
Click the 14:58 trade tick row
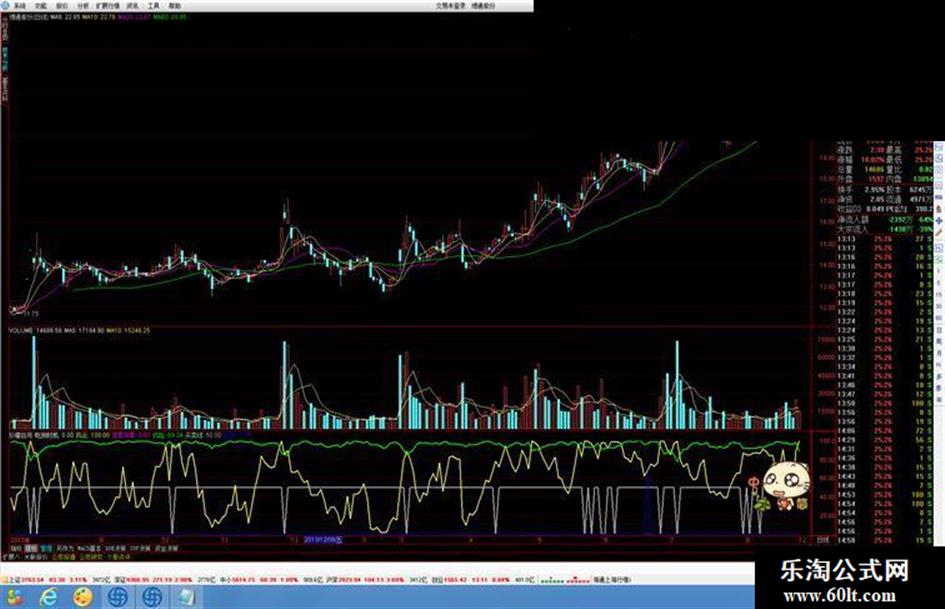click(x=884, y=540)
